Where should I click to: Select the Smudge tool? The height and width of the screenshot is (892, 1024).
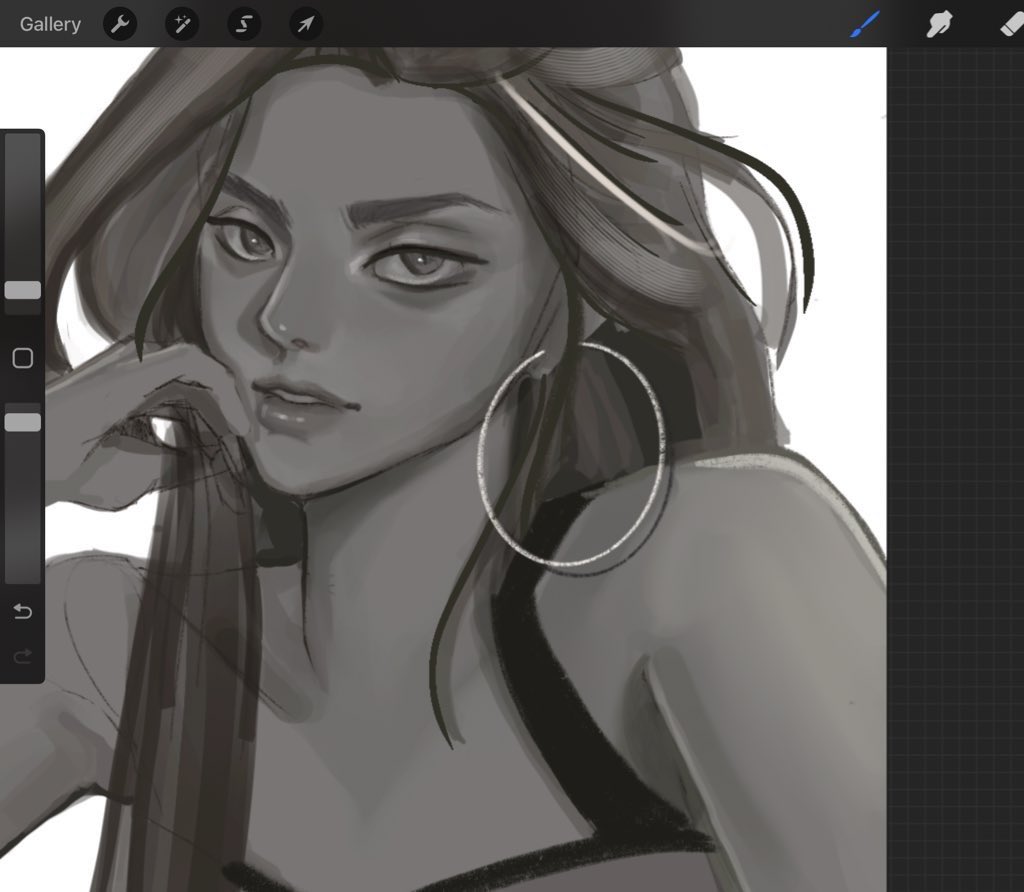click(939, 25)
